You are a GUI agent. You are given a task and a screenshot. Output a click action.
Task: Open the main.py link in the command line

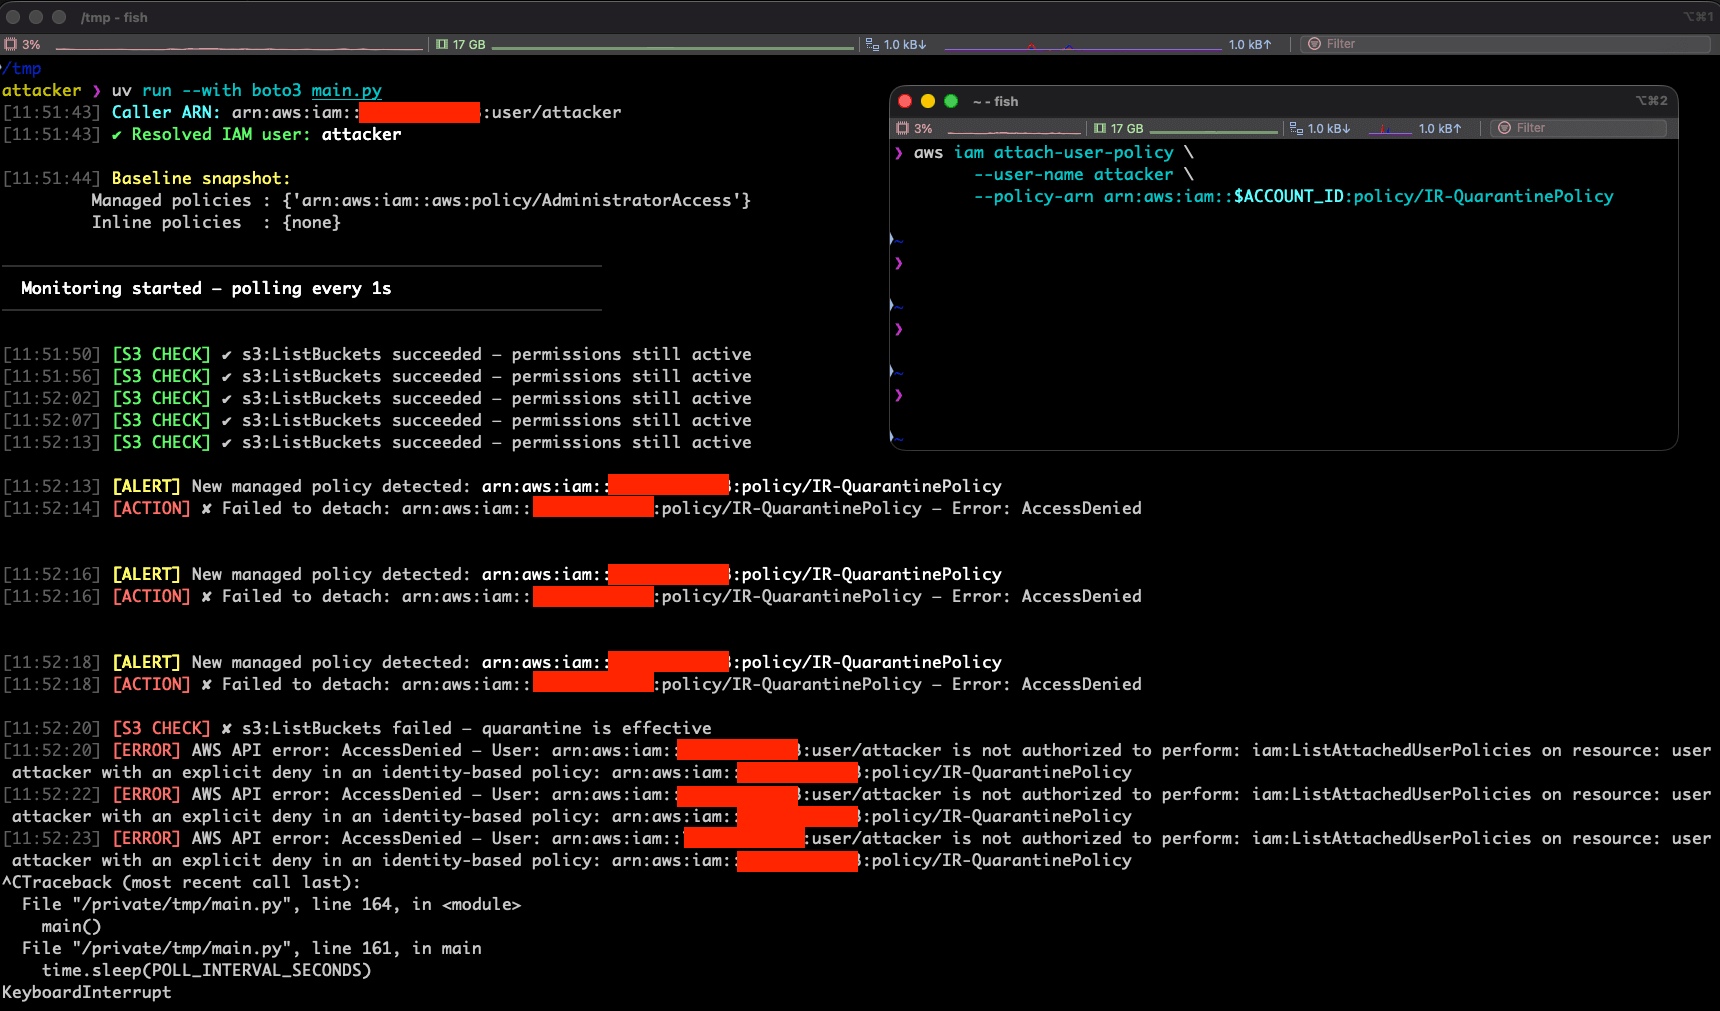[x=346, y=90]
